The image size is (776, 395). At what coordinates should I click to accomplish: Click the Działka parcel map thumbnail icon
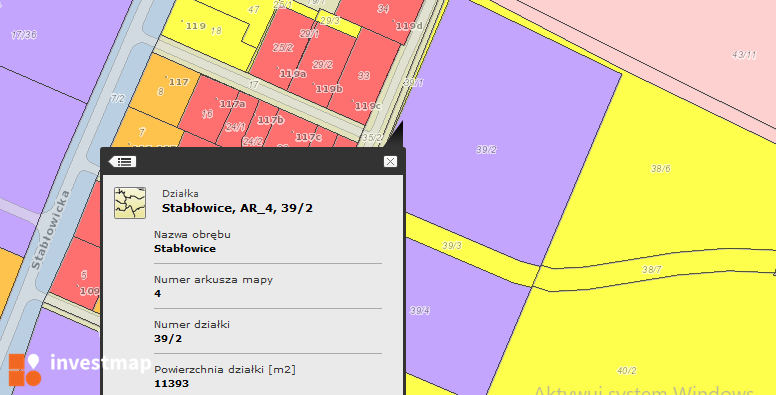[x=130, y=202]
